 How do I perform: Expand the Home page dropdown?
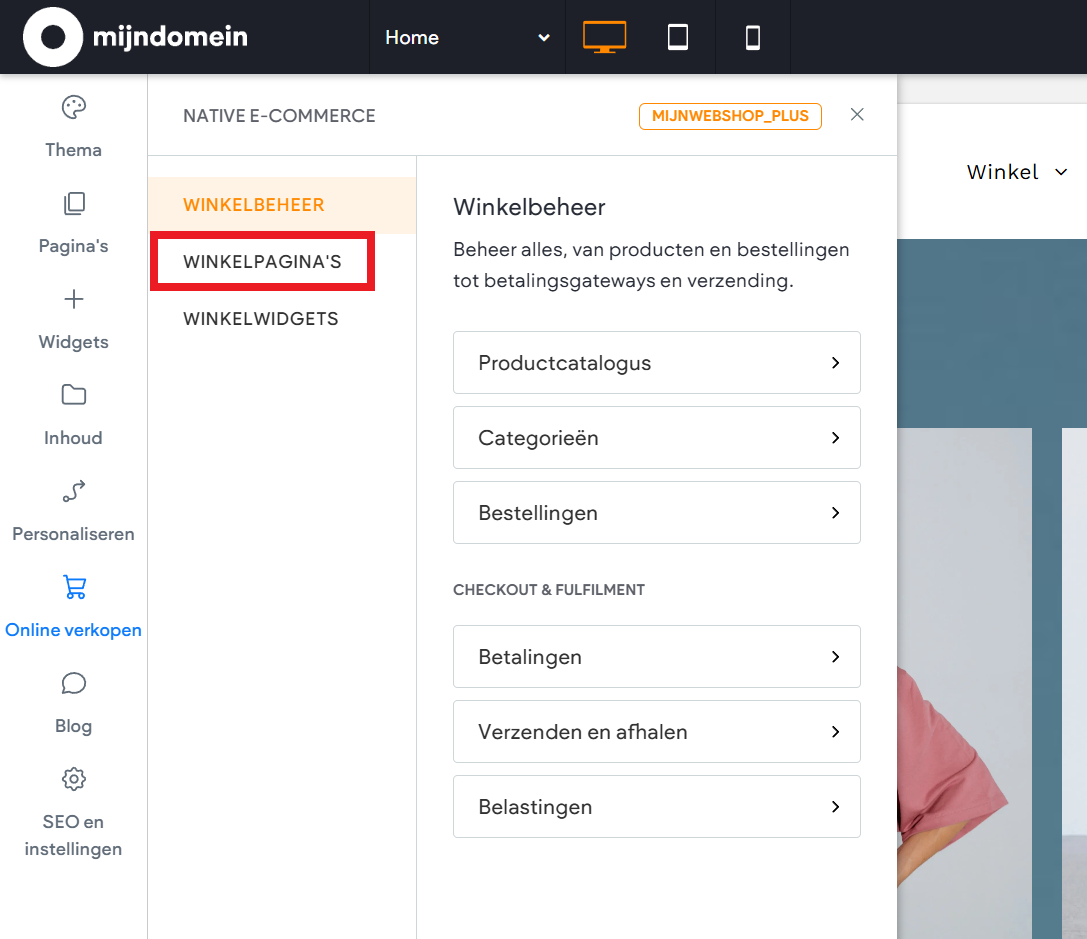coord(465,37)
